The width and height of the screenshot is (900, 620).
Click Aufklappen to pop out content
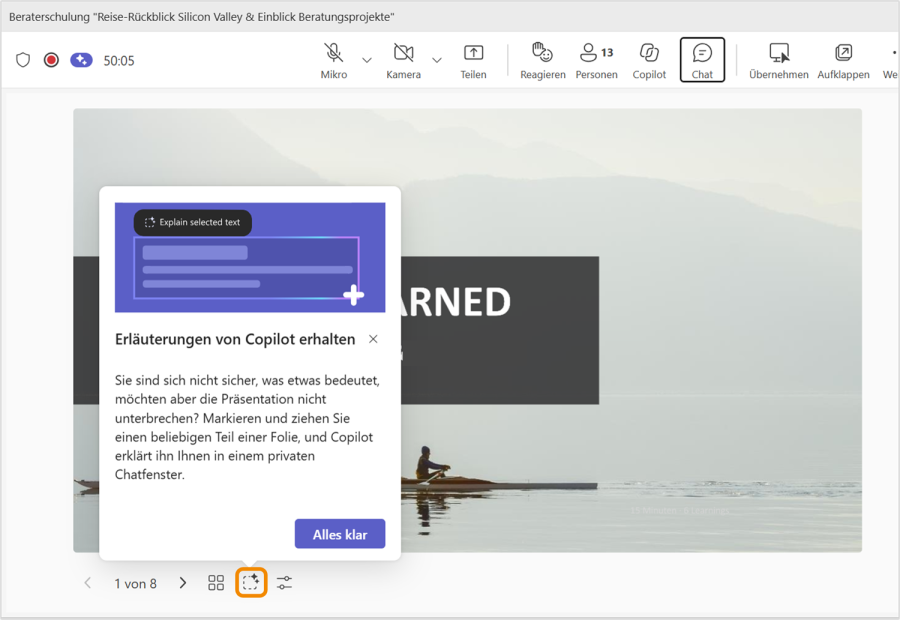(843, 60)
